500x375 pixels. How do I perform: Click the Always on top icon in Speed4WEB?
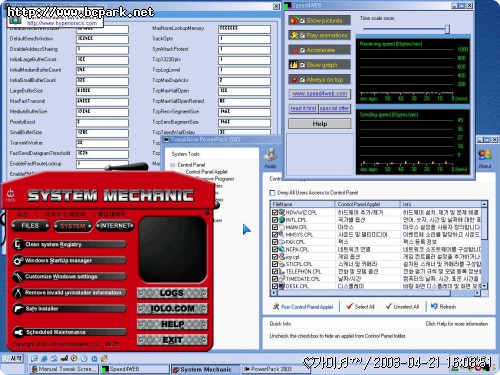294,80
